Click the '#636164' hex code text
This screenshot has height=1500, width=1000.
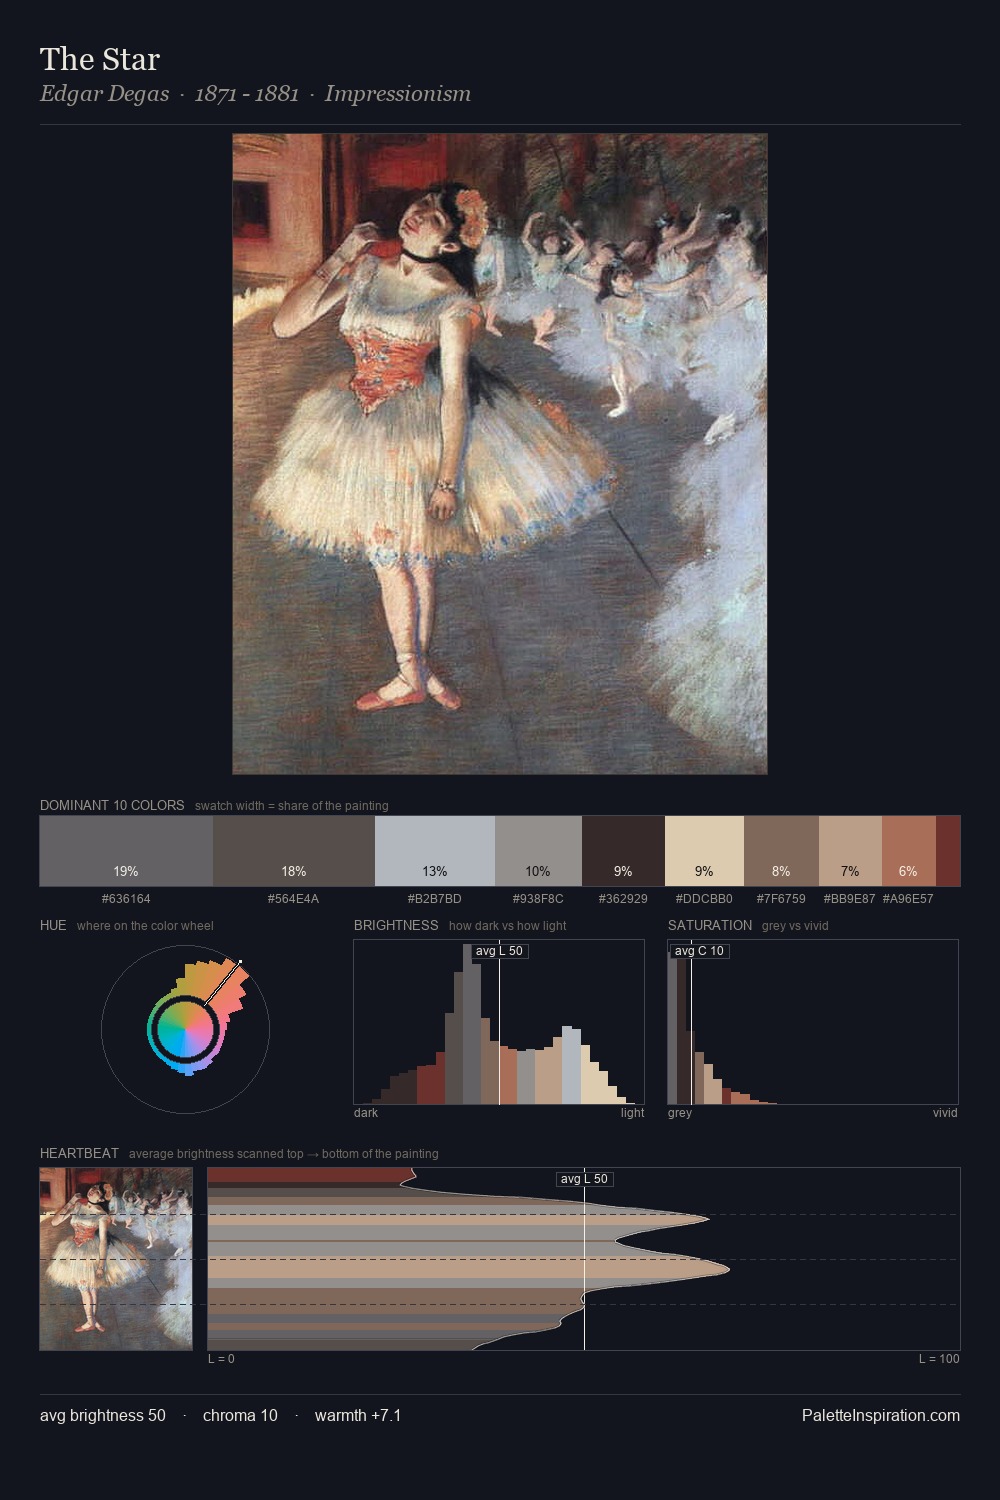[x=126, y=899]
